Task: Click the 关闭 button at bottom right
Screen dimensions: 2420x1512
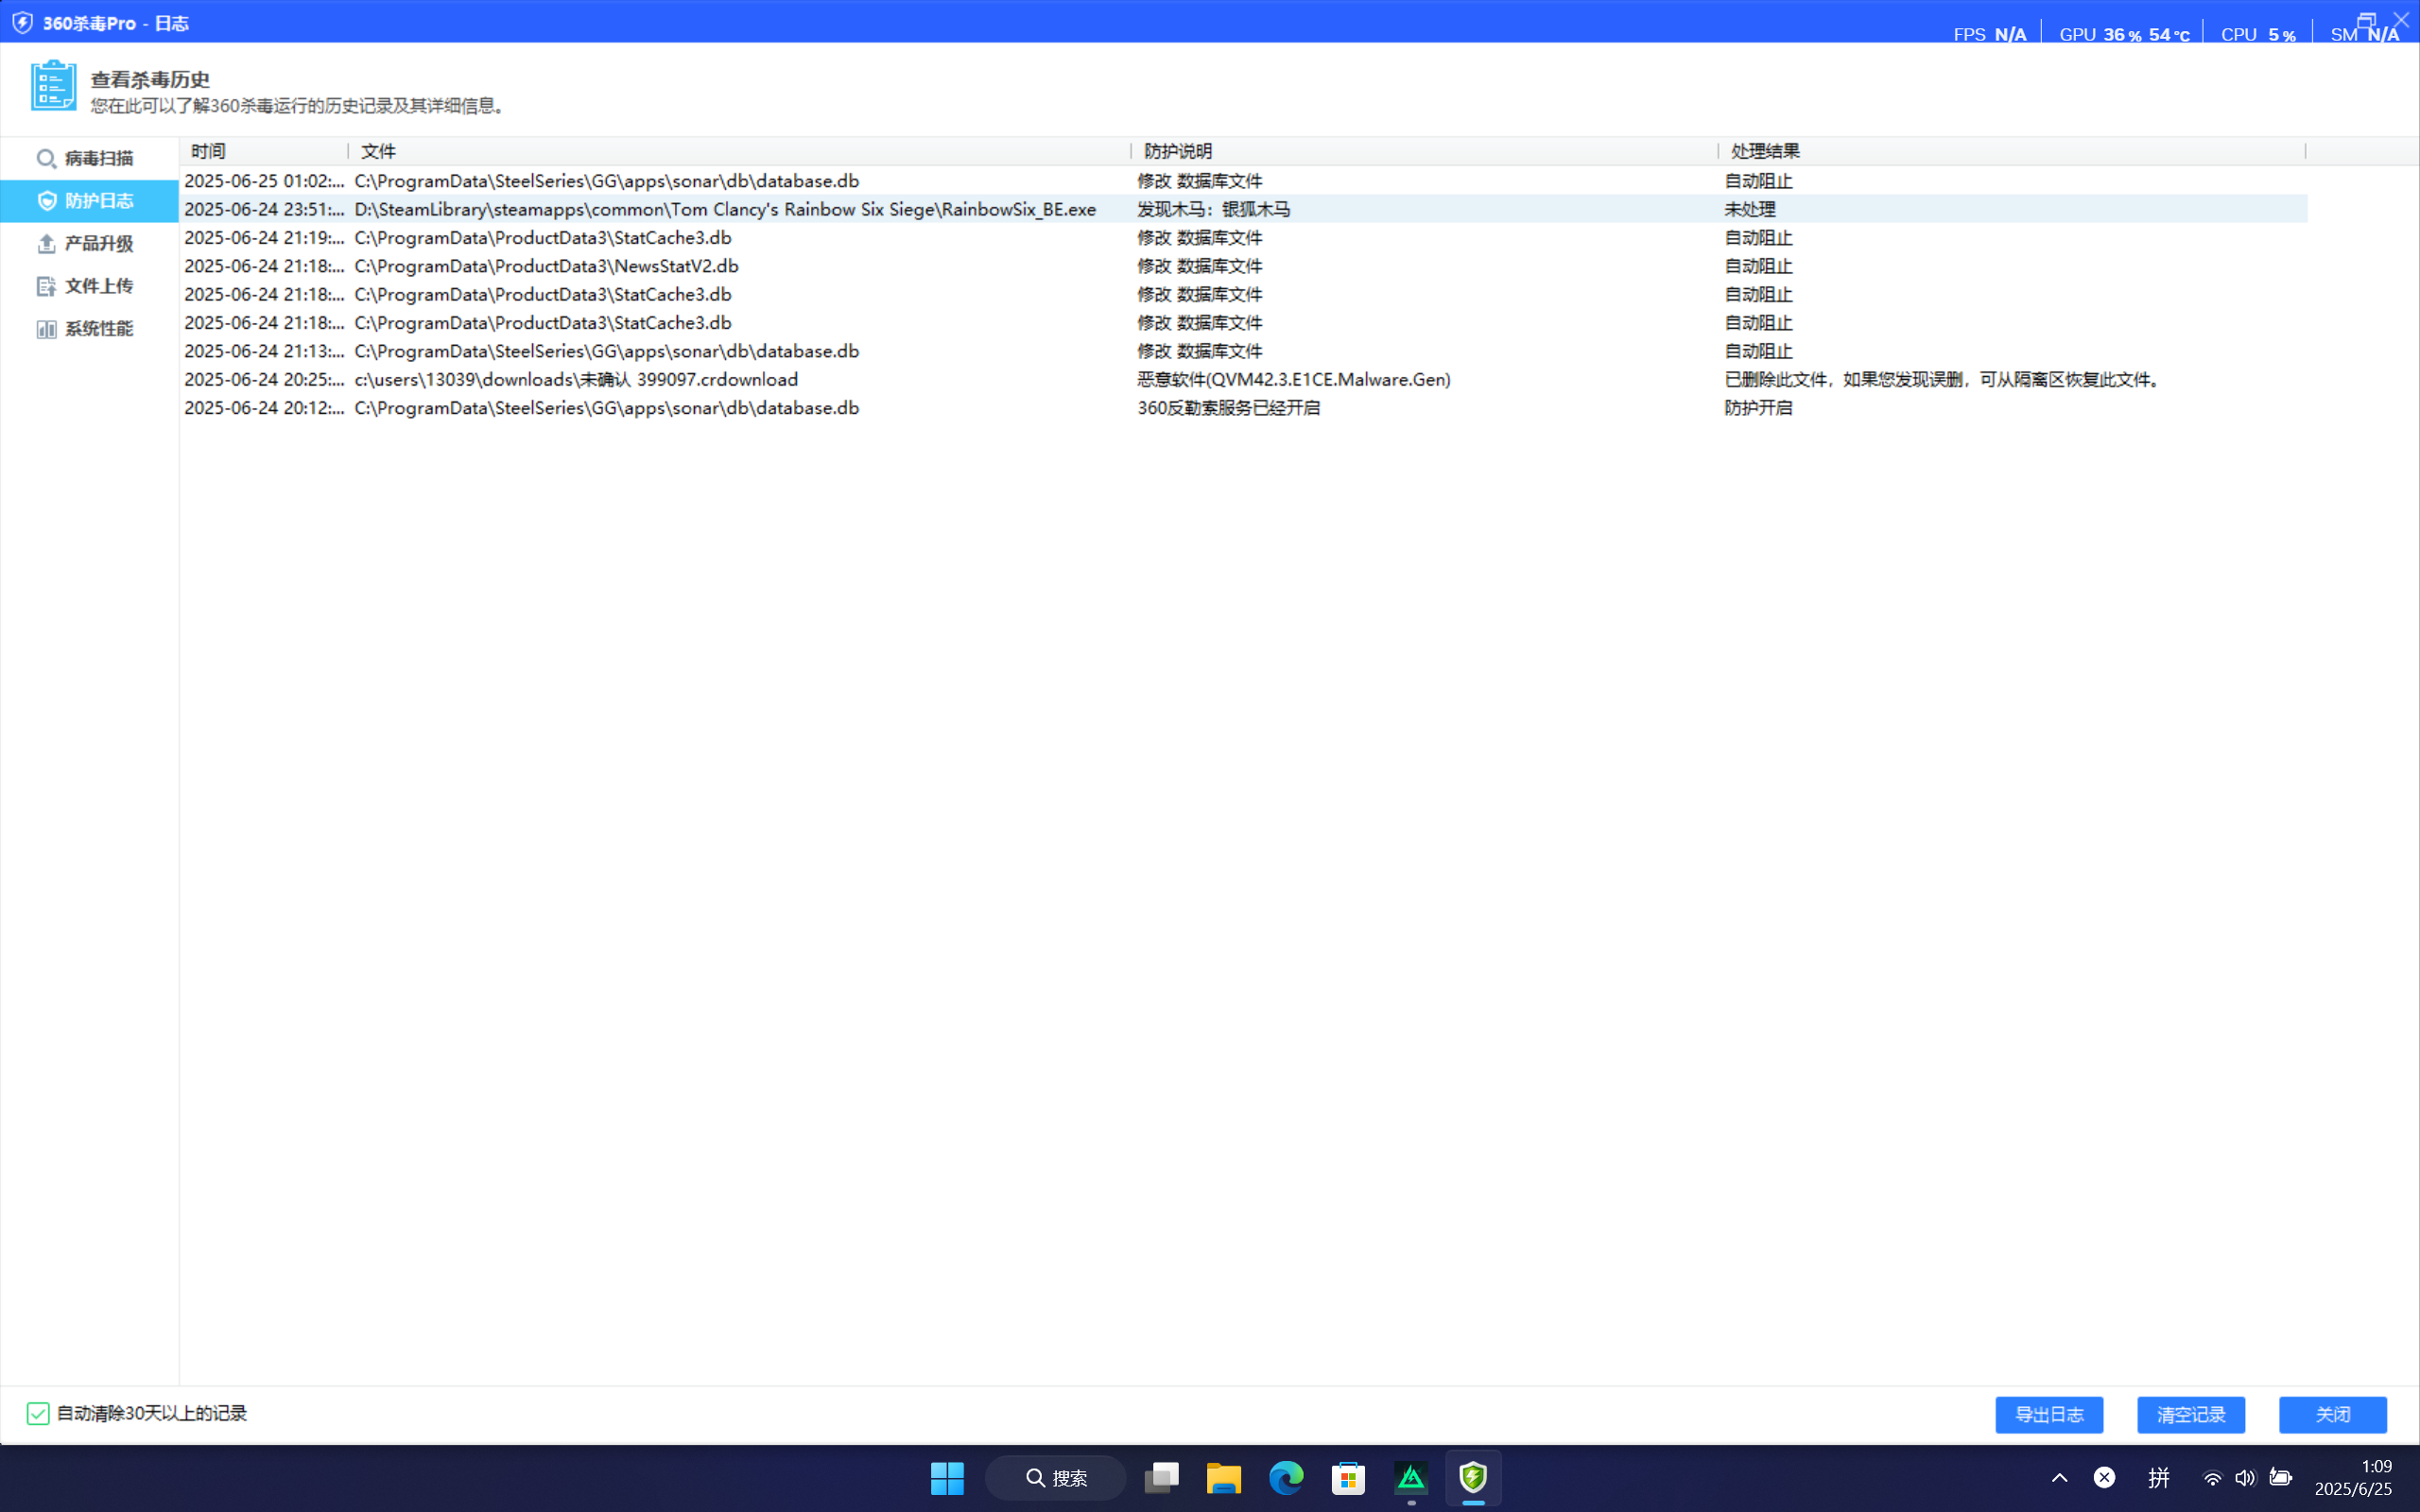Action: pyautogui.click(x=2332, y=1414)
